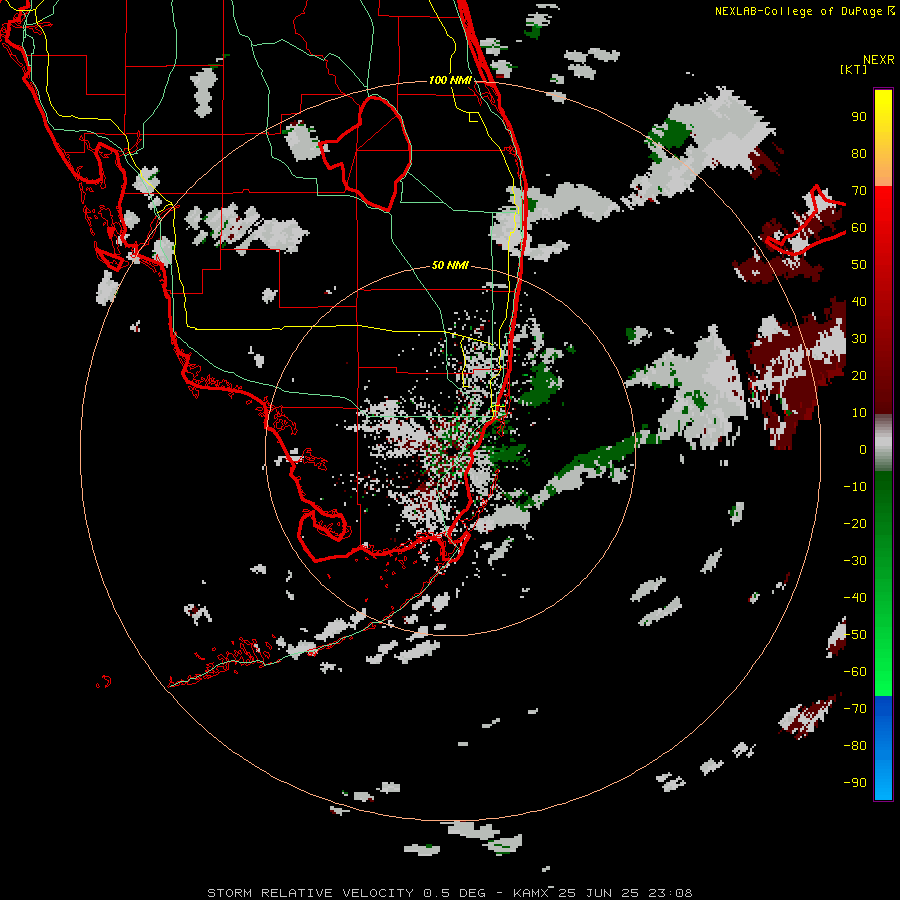Click the positive 90 knot scale label
This screenshot has width=900, height=900.
[x=859, y=117]
